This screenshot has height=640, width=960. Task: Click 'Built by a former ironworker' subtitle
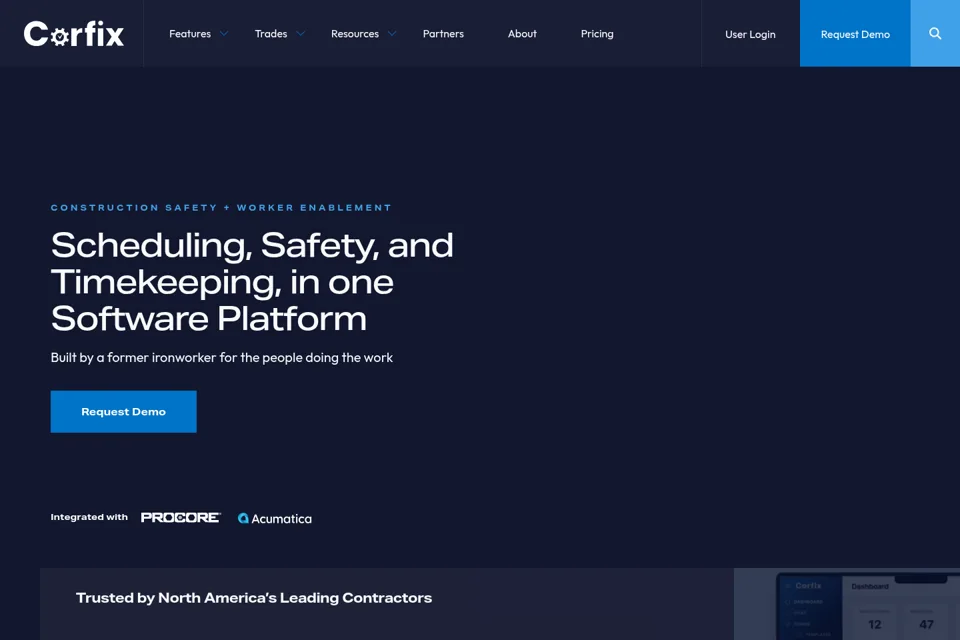[222, 358]
